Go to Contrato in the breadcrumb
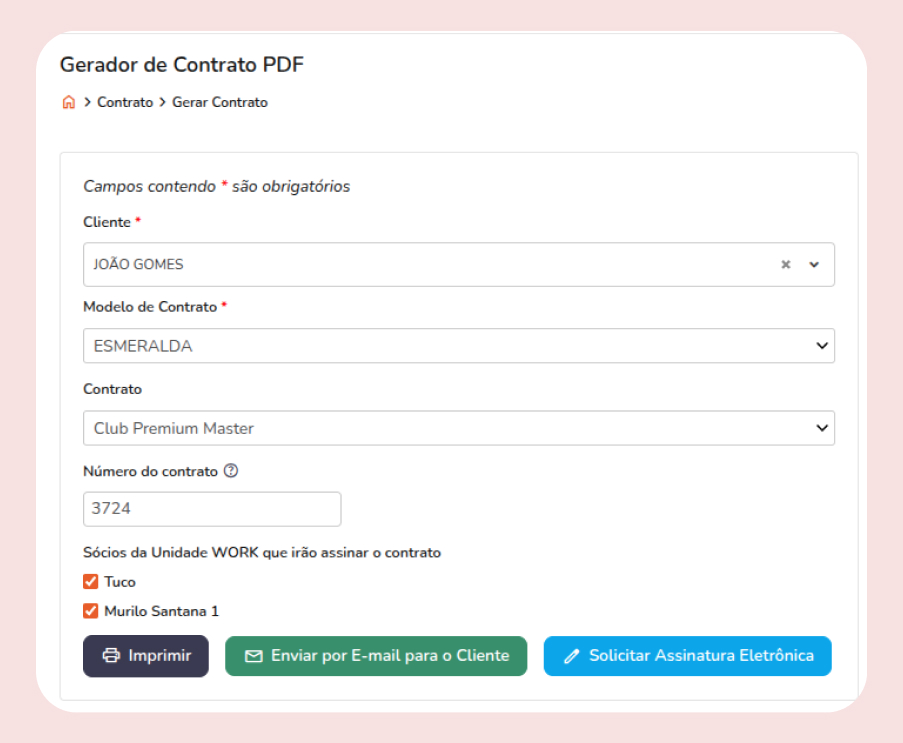Viewport: 903px width, 743px height. tap(125, 102)
